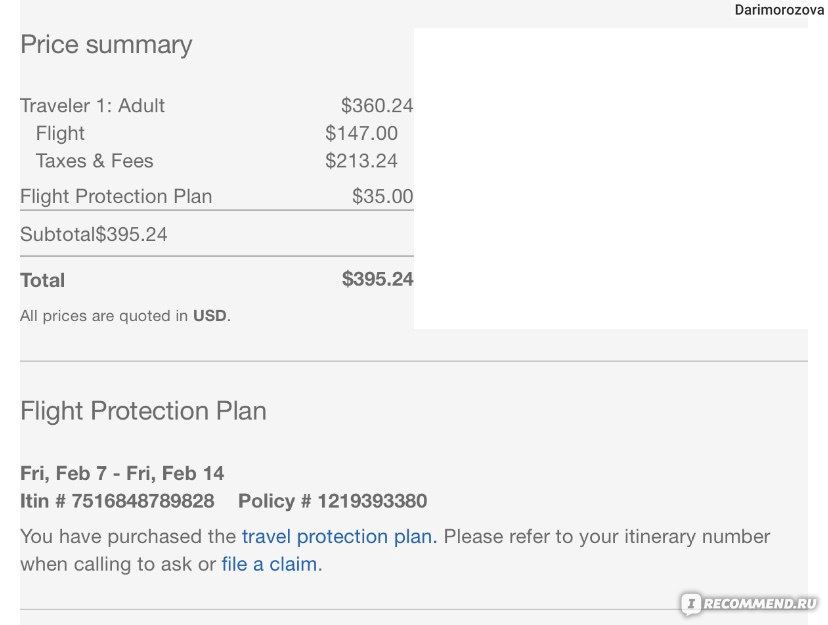Image resolution: width=828 pixels, height=625 pixels.
Task: Click the Flight Protection Plan section heading
Action: click(144, 411)
